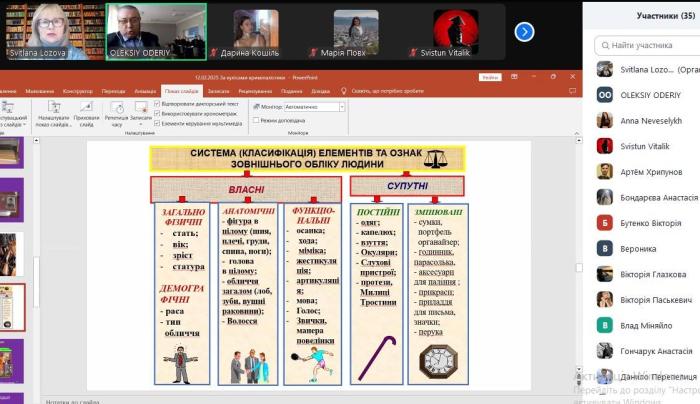
Task: Enable the Presenter View checkbox
Action: pyautogui.click(x=255, y=120)
